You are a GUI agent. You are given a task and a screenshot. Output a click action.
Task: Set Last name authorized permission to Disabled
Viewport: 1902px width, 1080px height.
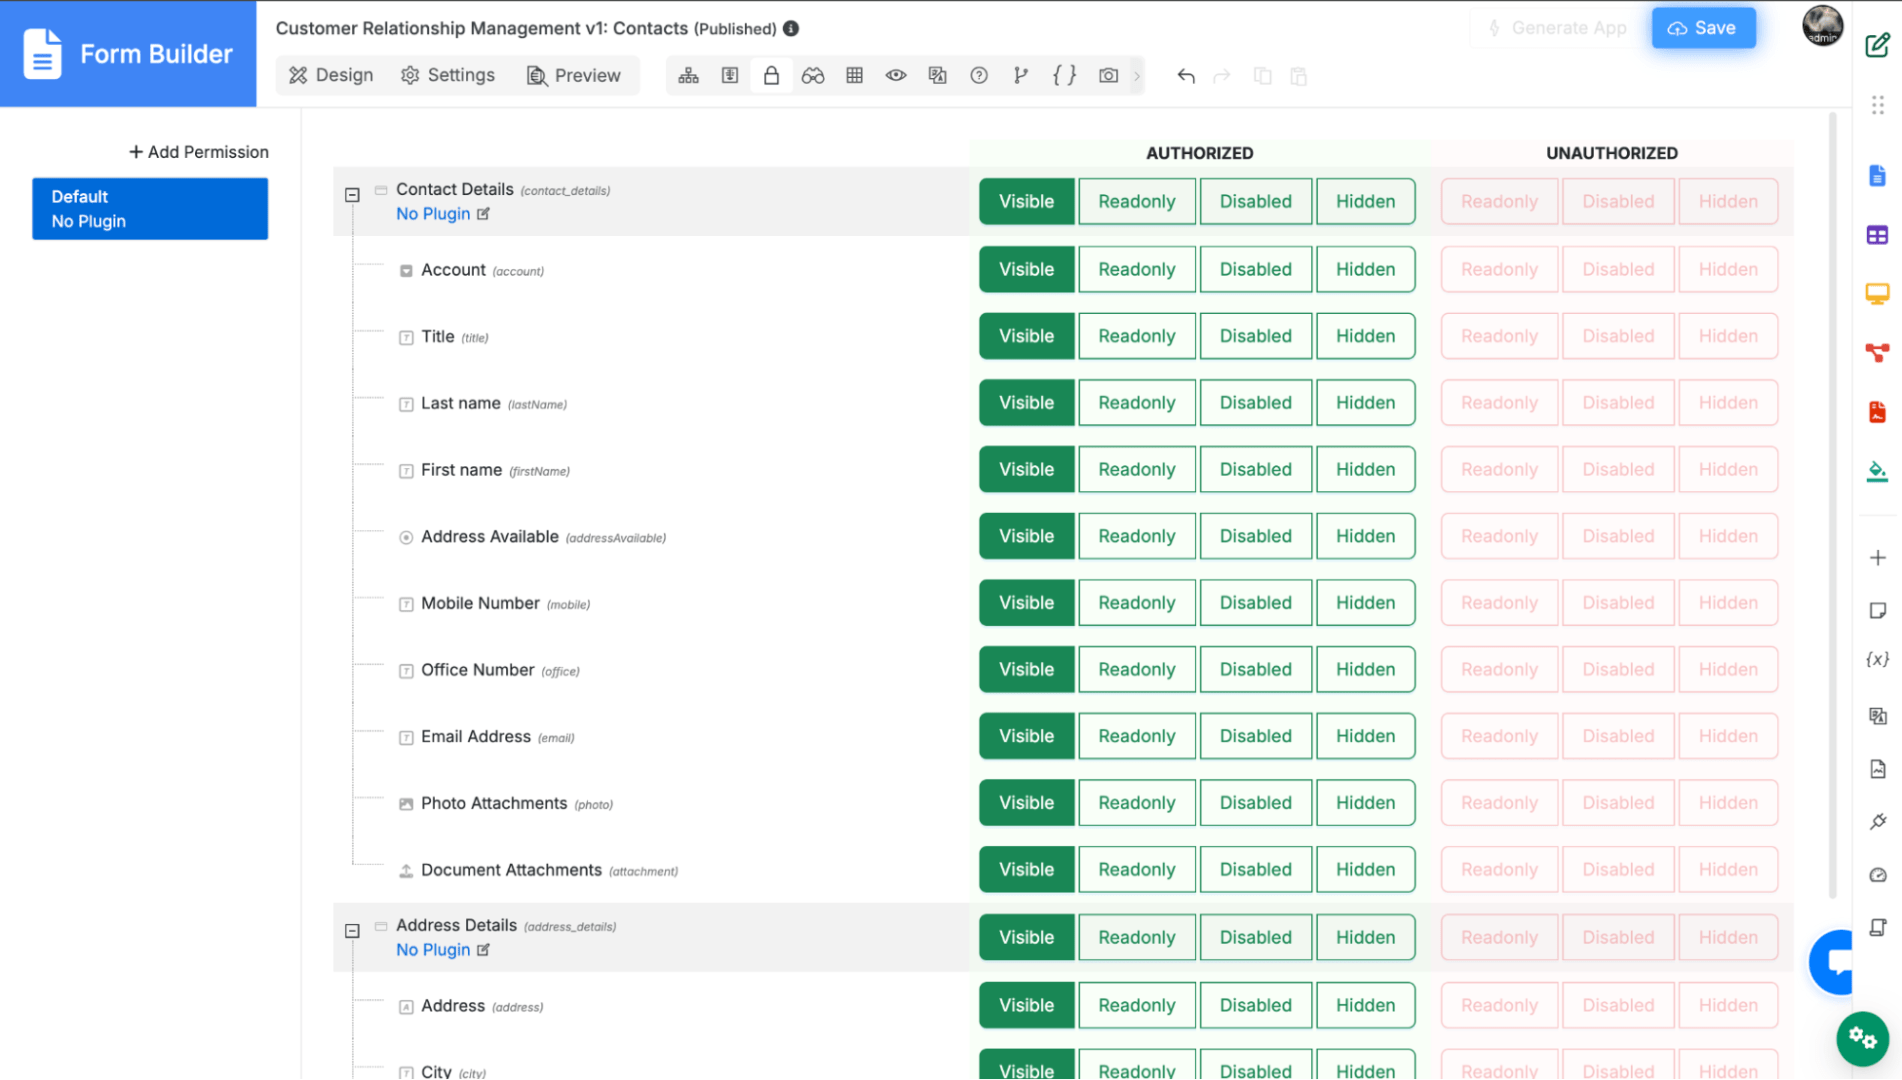(x=1255, y=403)
